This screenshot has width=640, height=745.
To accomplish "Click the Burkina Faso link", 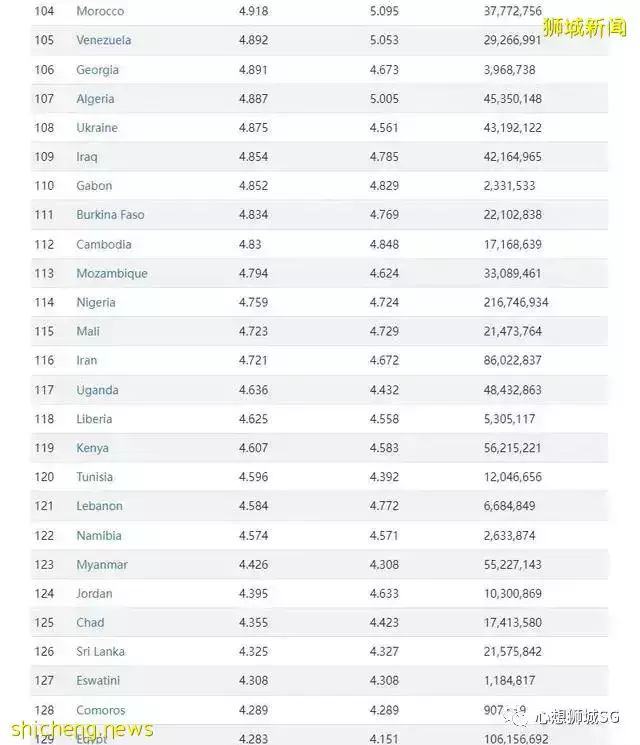I will [110, 215].
